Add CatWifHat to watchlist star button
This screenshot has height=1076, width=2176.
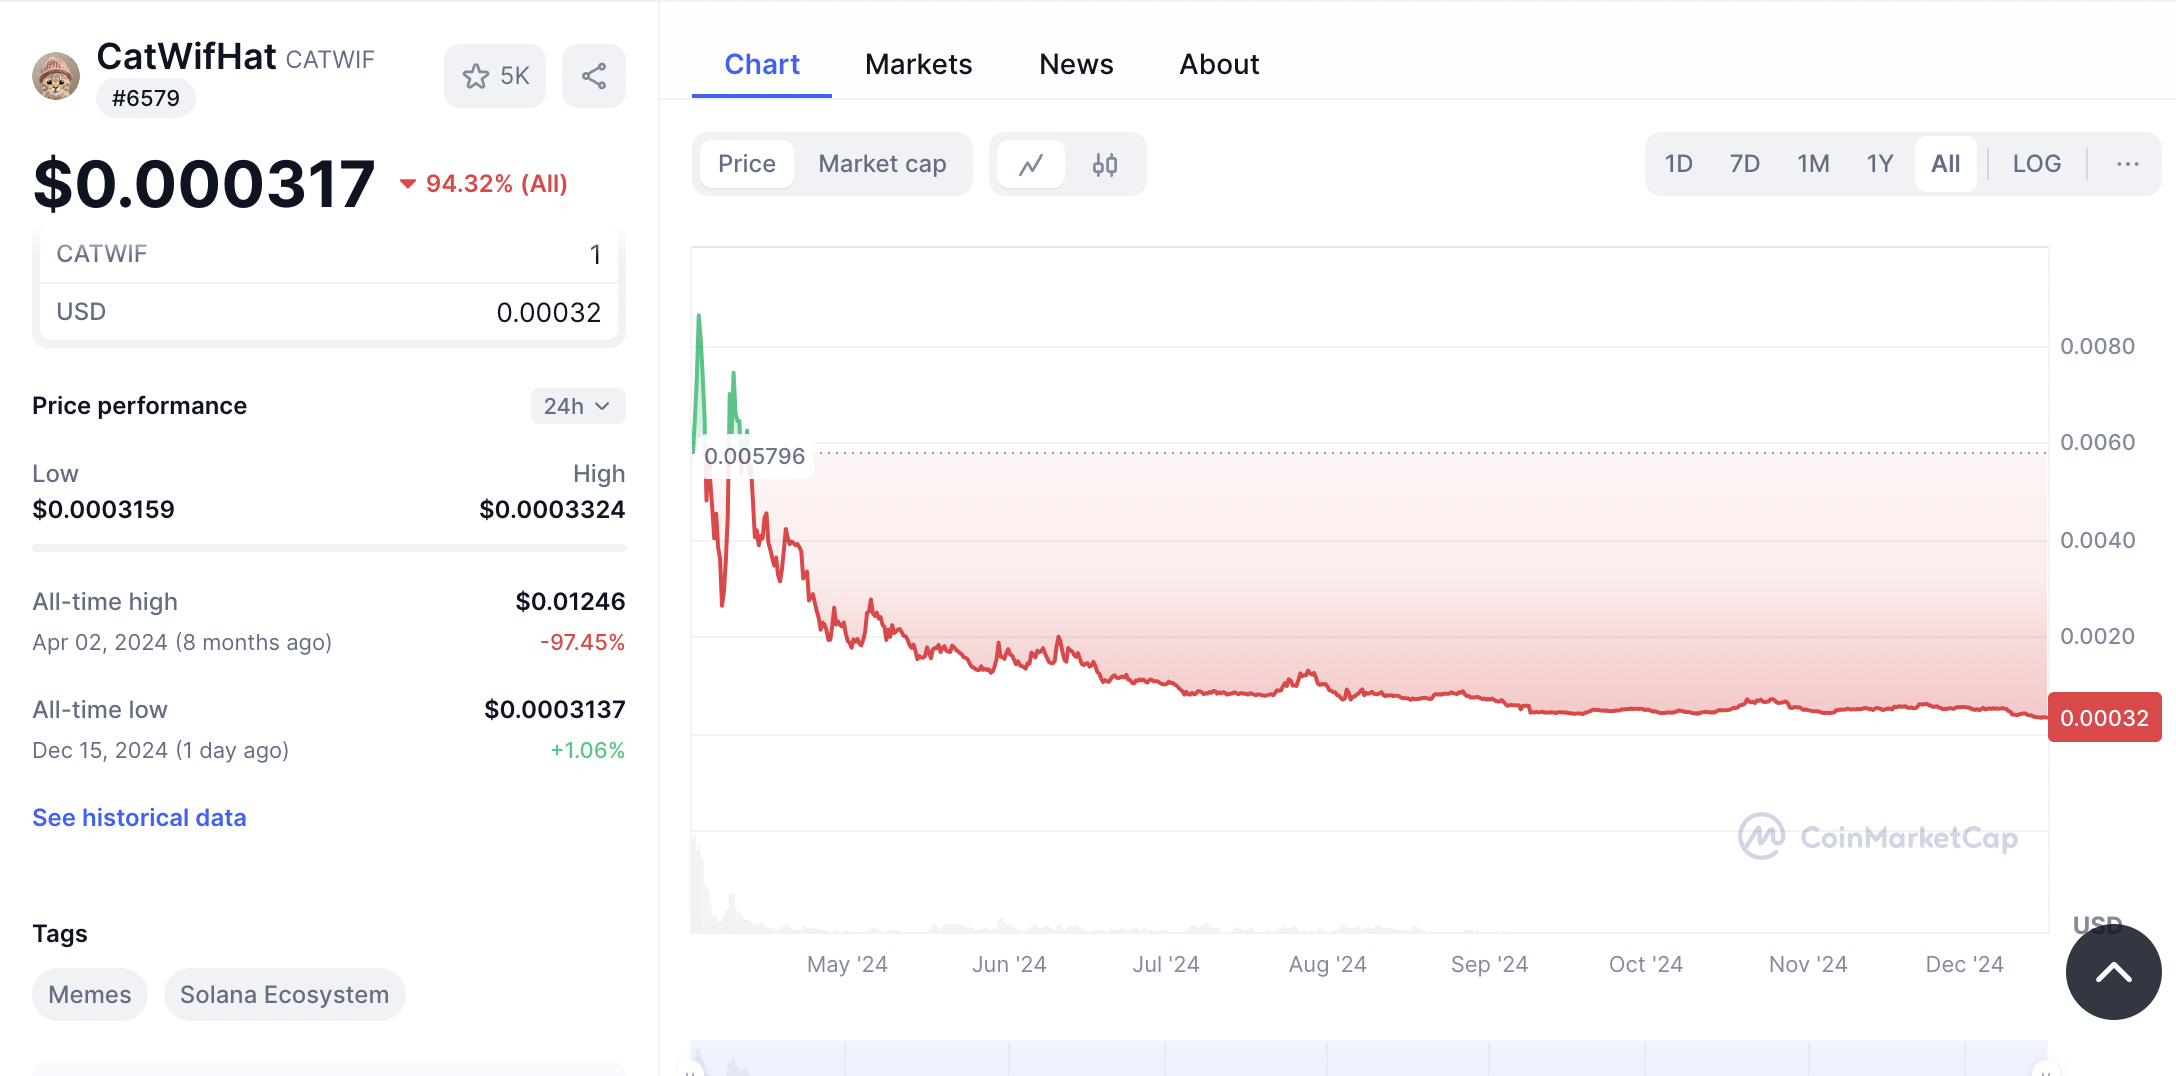(x=495, y=76)
